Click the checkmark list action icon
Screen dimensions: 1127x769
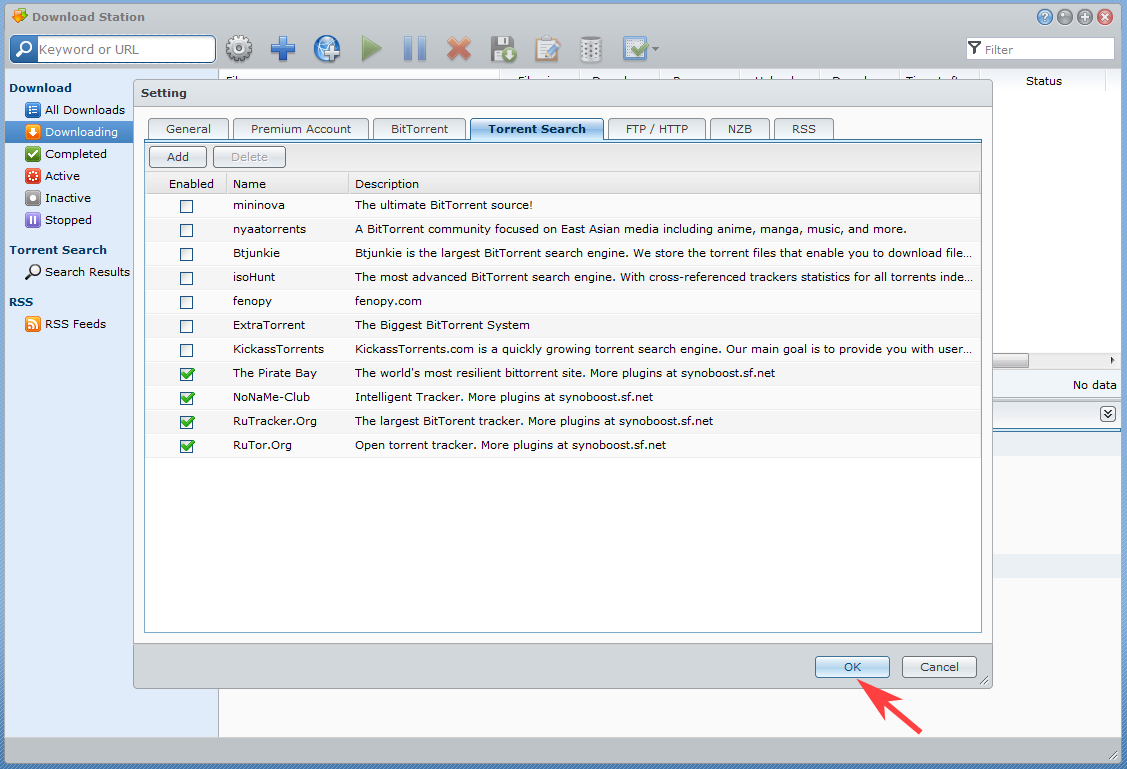click(635, 49)
